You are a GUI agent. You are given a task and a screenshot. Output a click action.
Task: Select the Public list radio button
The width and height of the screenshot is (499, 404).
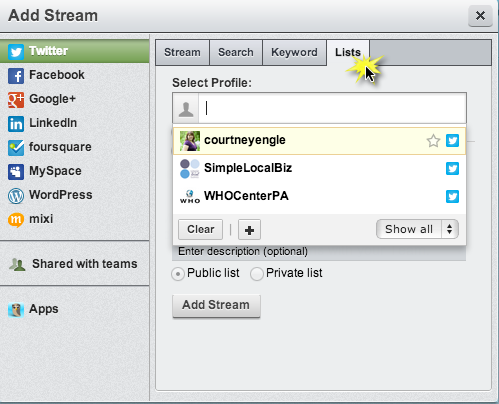click(178, 274)
